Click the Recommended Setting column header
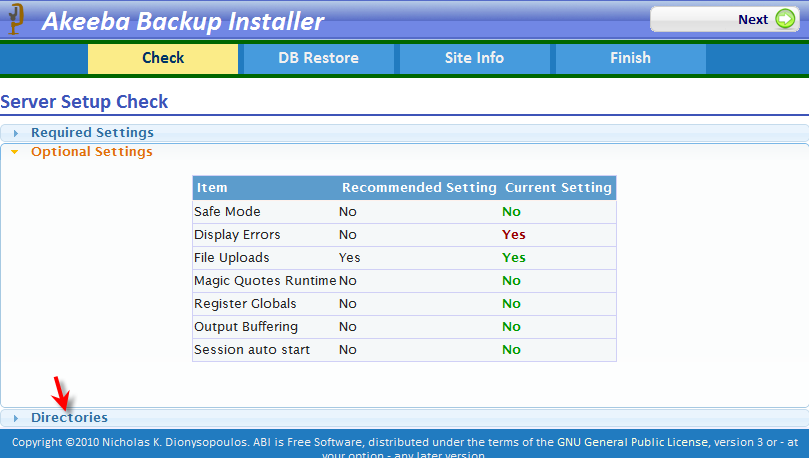Screen dimensions: 809x458 pos(419,188)
